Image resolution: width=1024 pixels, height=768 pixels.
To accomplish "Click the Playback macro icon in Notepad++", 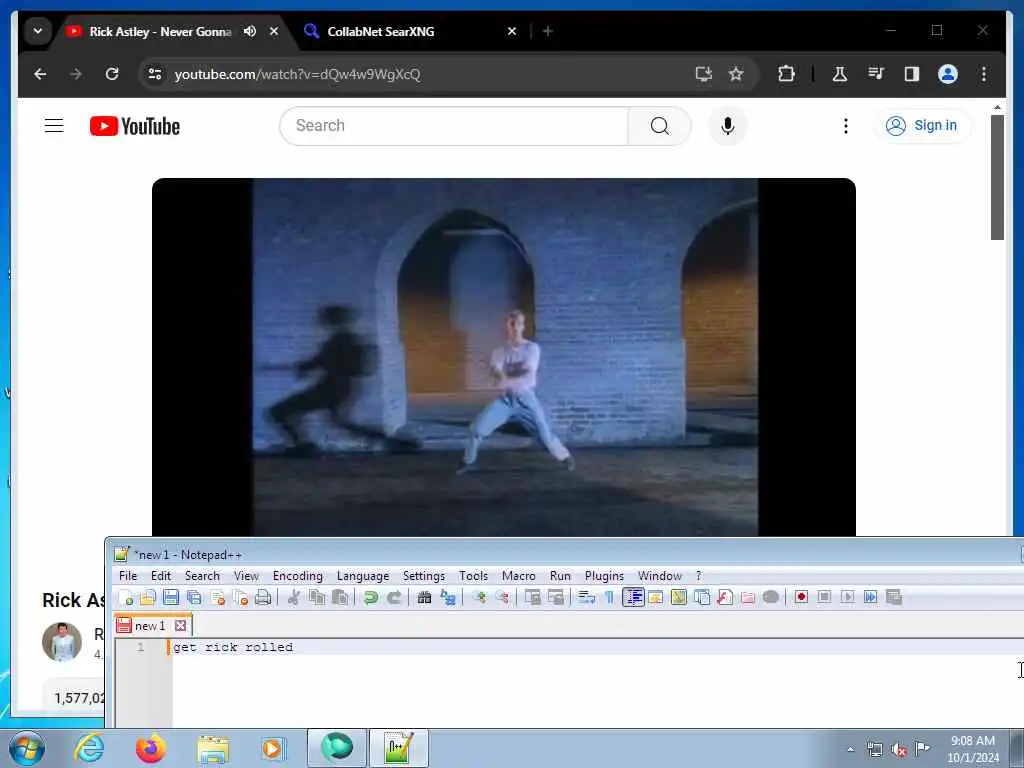I will 847,597.
